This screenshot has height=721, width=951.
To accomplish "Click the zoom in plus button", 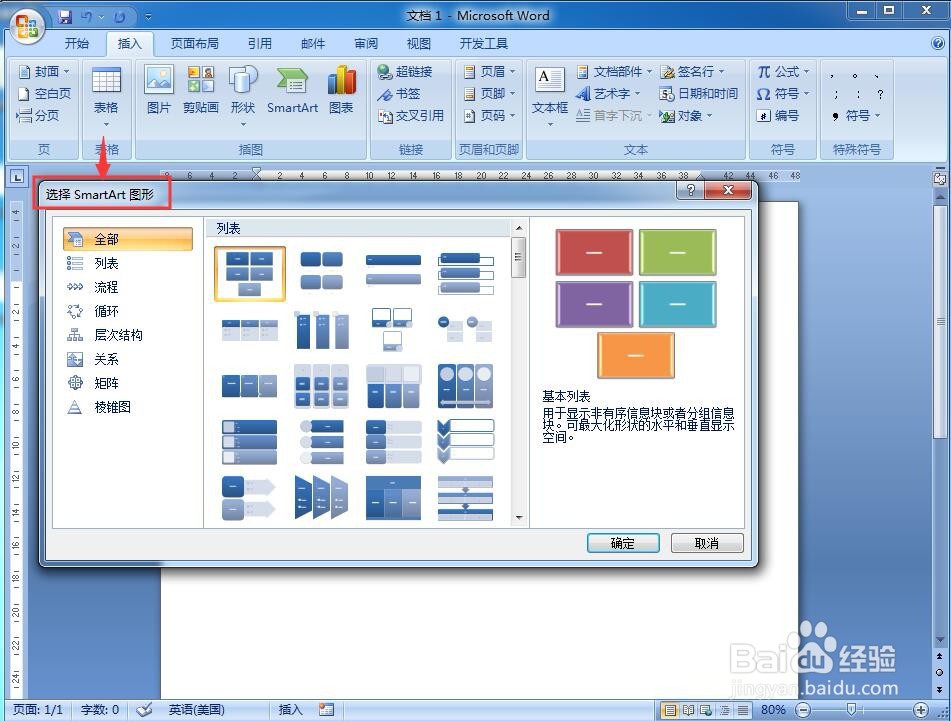I will click(x=921, y=709).
